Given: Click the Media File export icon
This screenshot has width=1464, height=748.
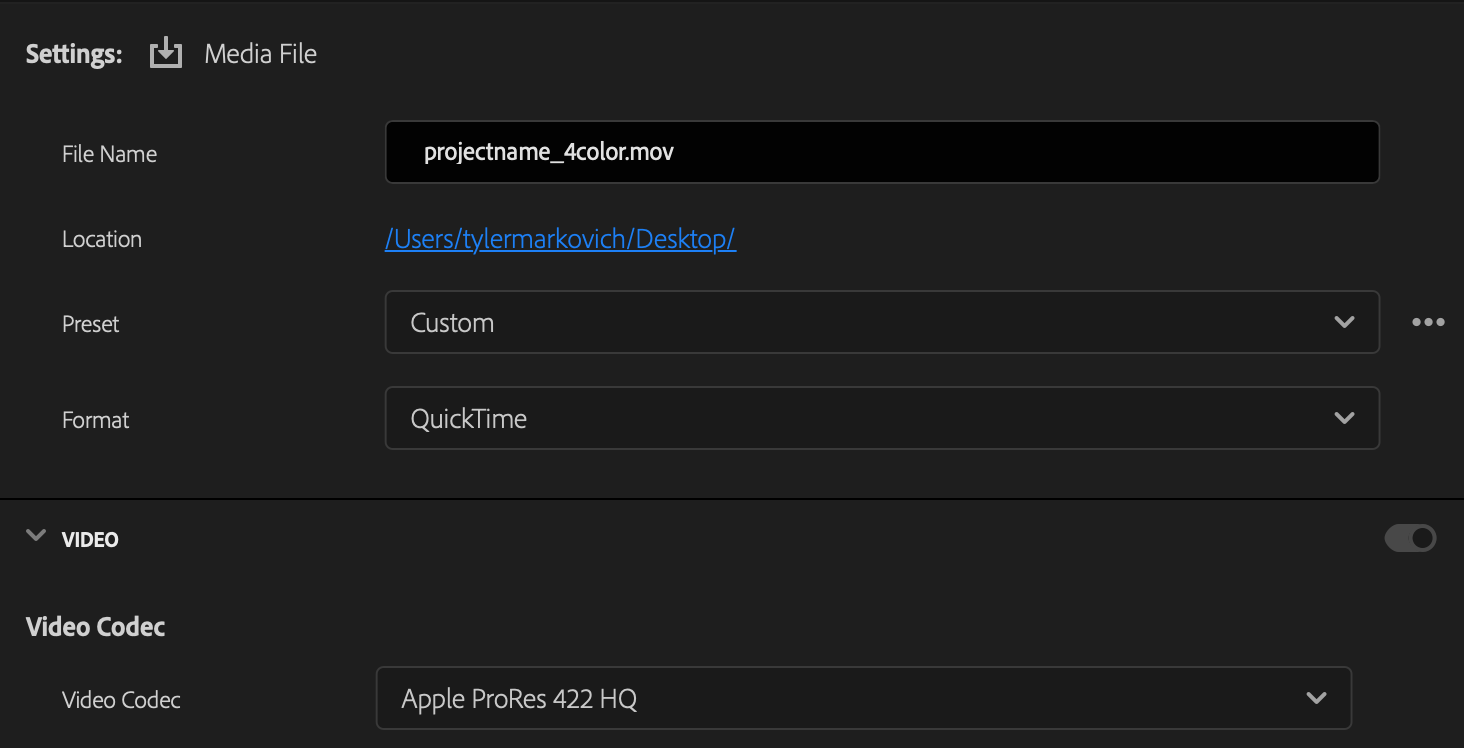Looking at the screenshot, I should pyautogui.click(x=166, y=53).
